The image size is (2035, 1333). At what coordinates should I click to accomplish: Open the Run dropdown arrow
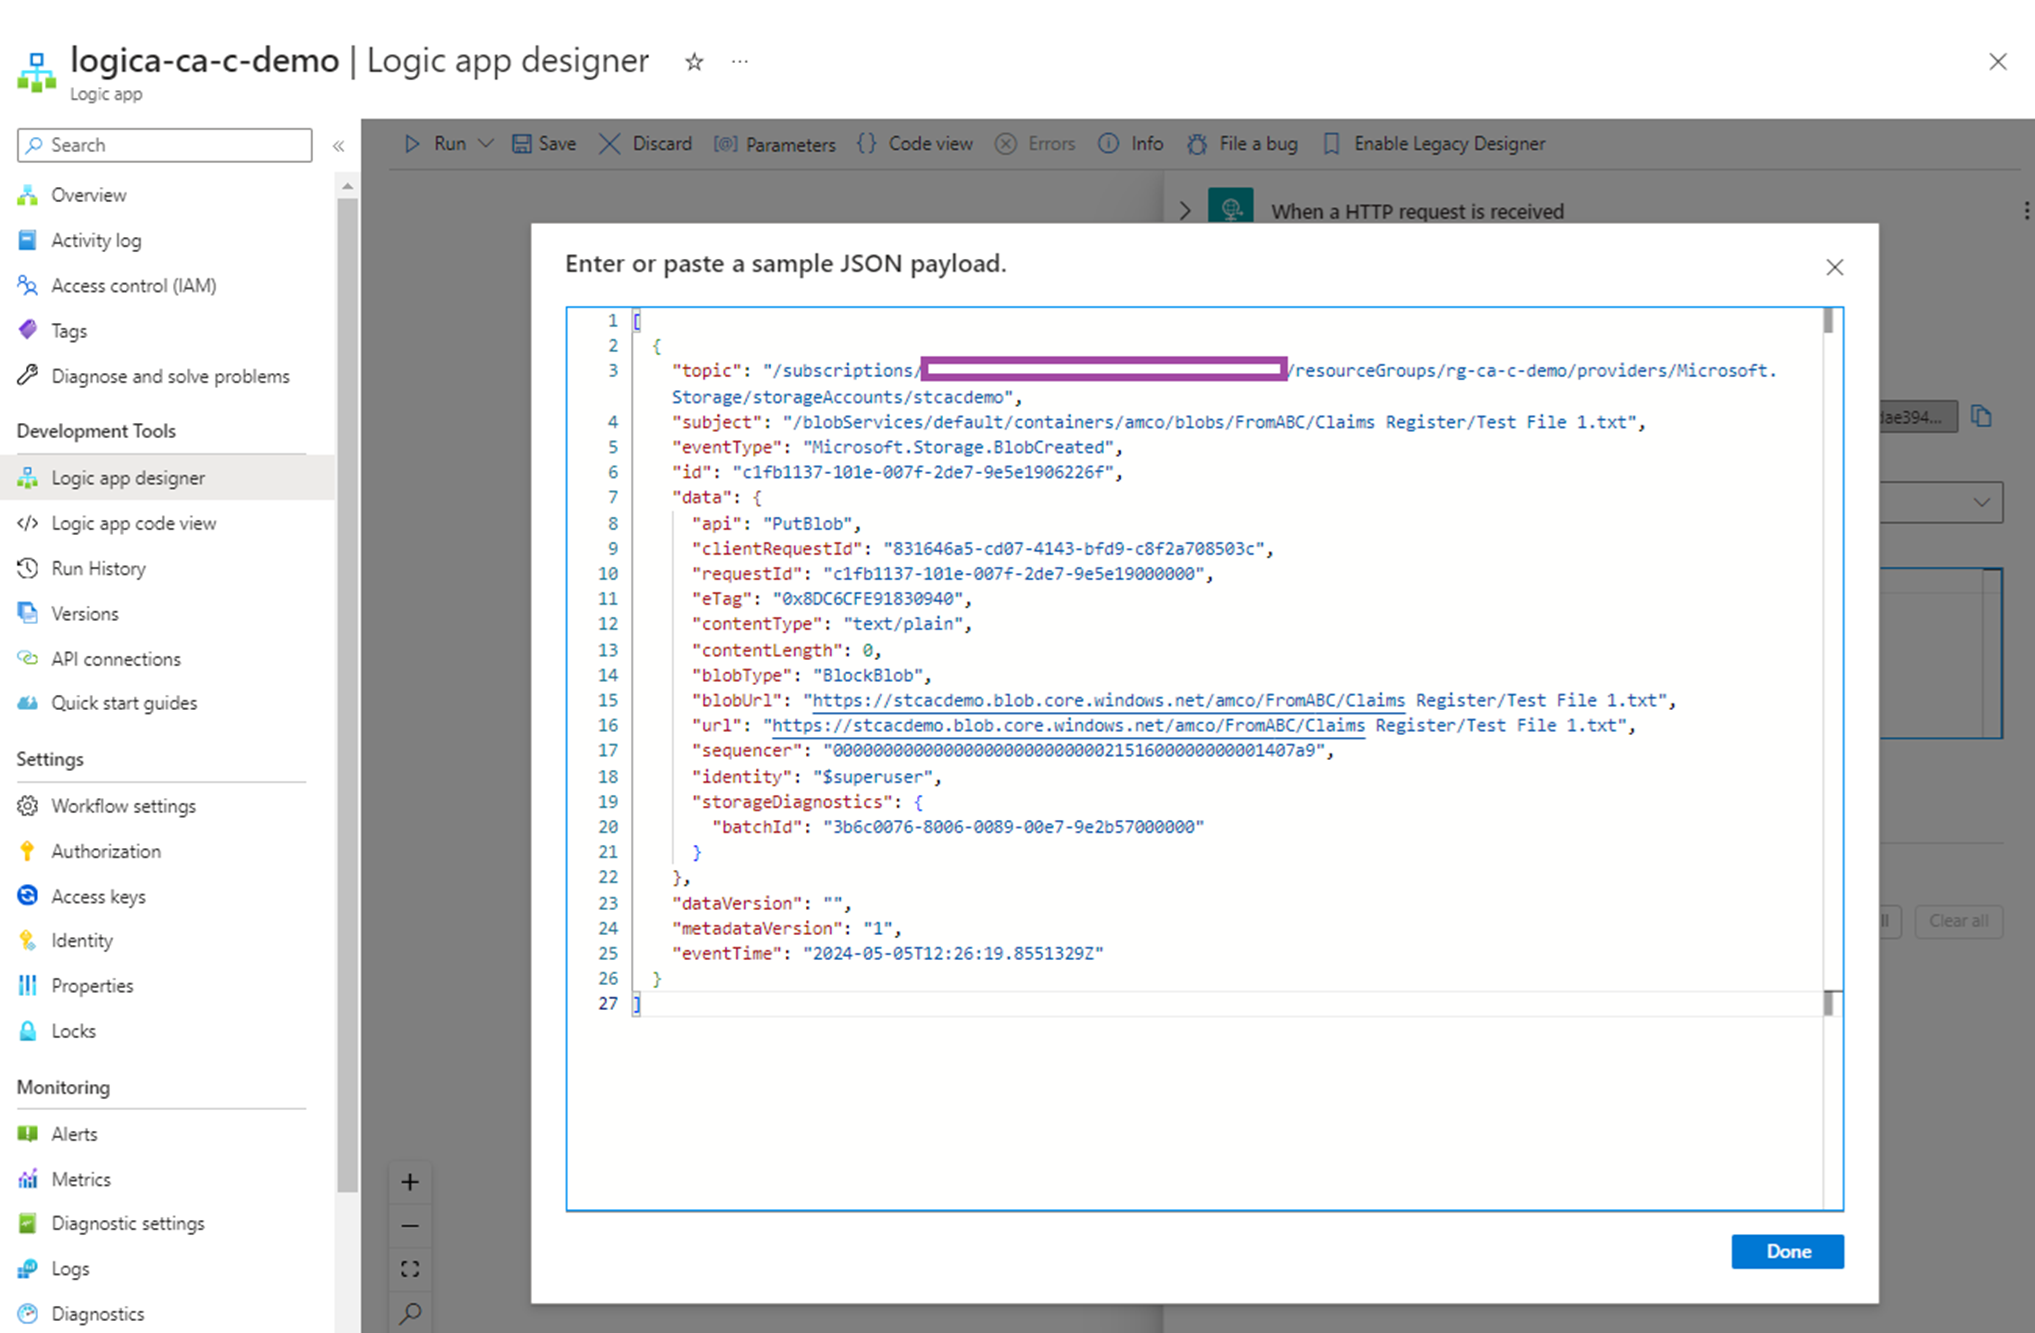486,144
